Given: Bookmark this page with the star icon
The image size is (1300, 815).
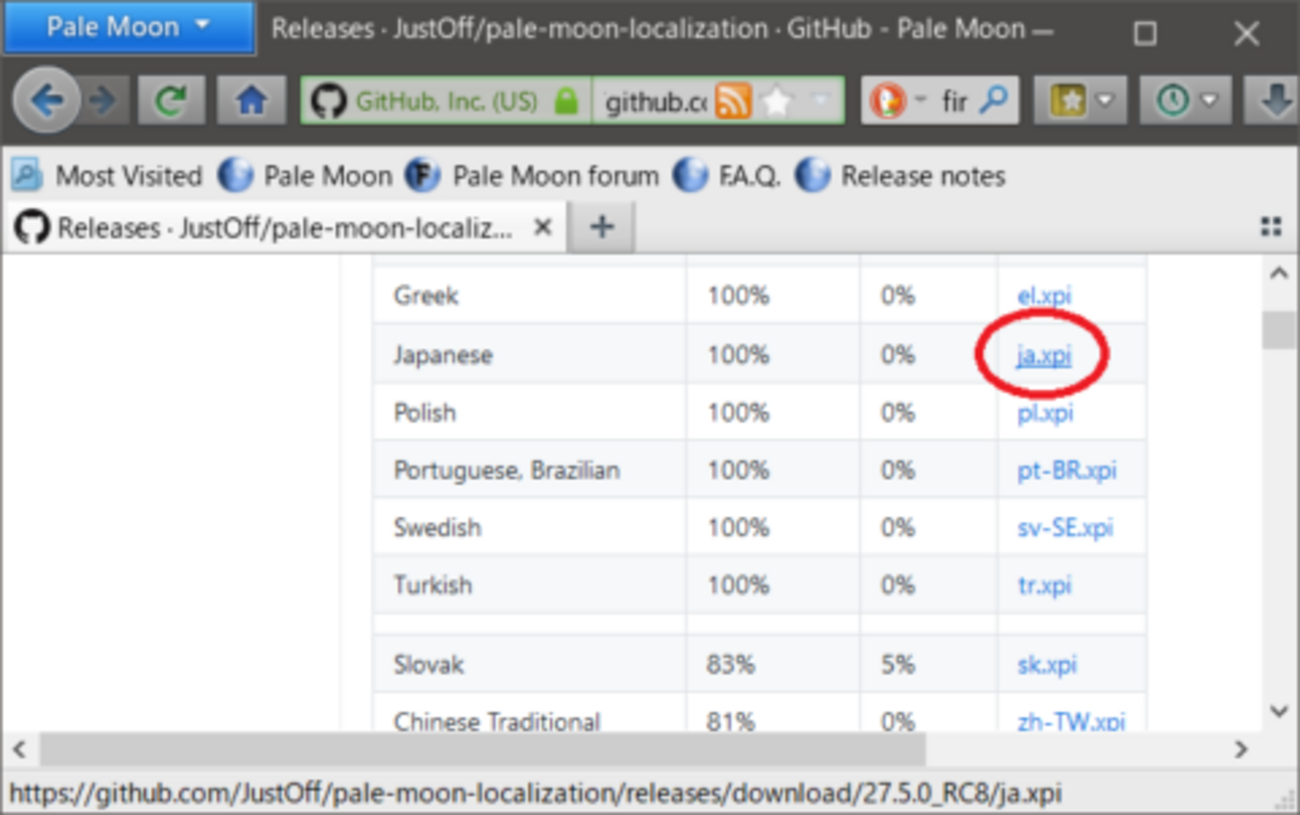Looking at the screenshot, I should point(777,101).
